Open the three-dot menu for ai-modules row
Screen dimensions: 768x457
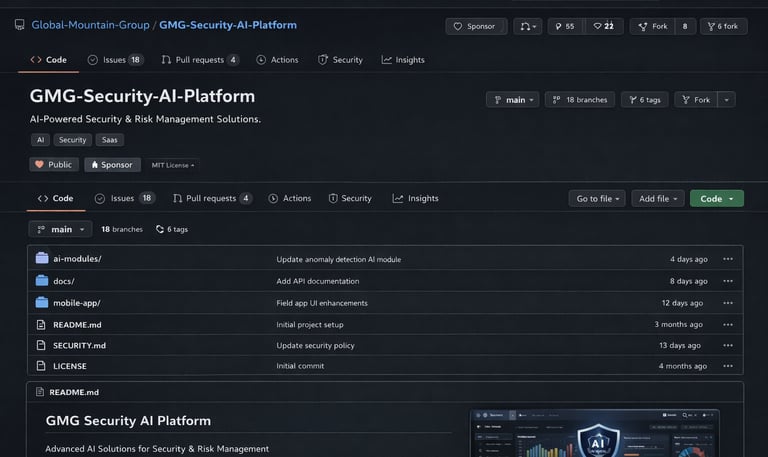coord(728,259)
